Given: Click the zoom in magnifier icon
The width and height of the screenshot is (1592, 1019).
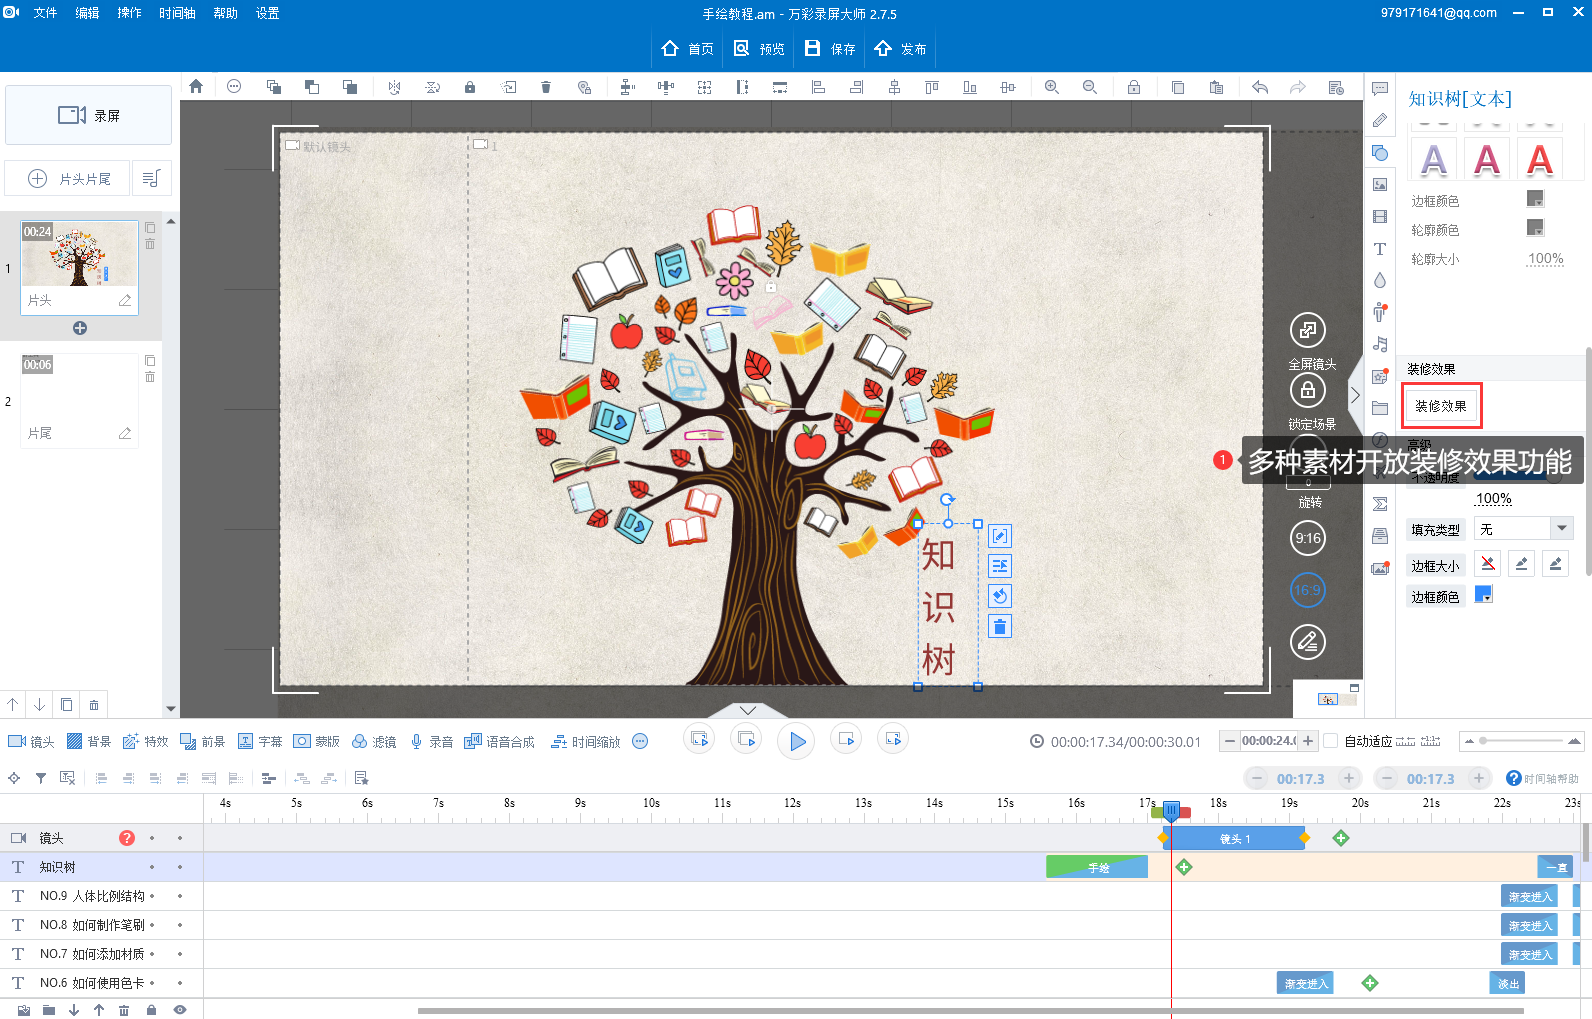Looking at the screenshot, I should coord(1052,87).
